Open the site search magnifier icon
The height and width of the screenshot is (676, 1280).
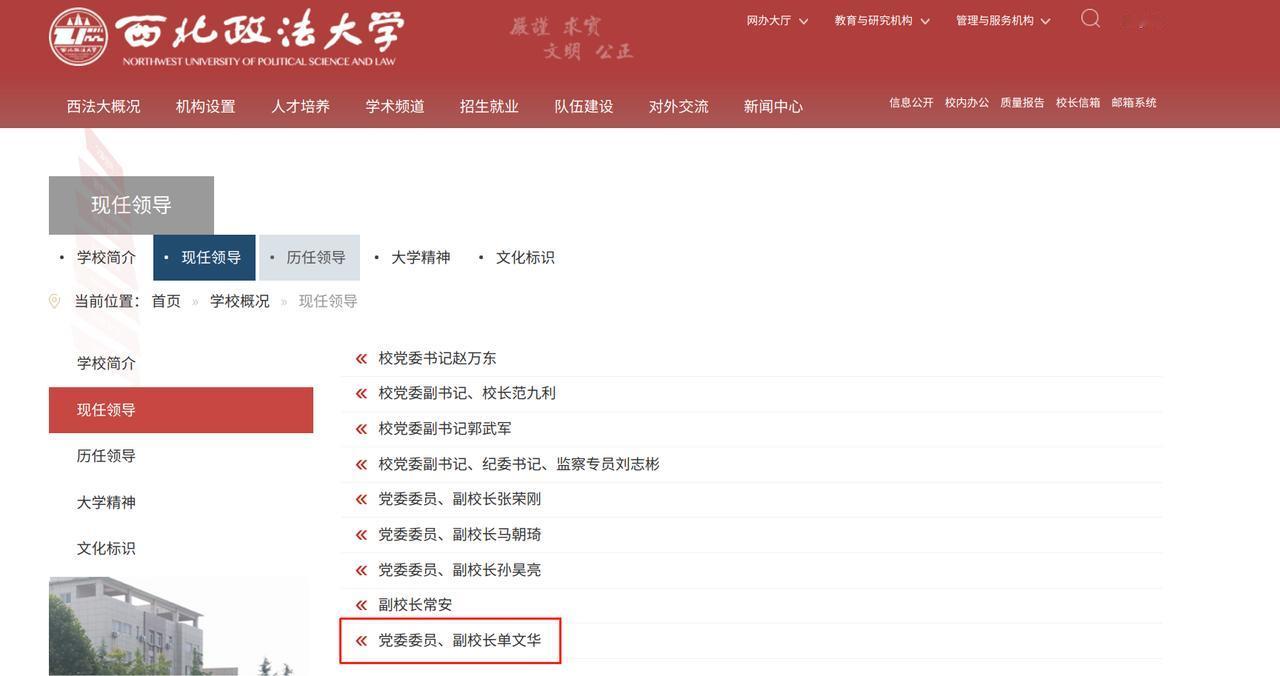coord(1089,17)
